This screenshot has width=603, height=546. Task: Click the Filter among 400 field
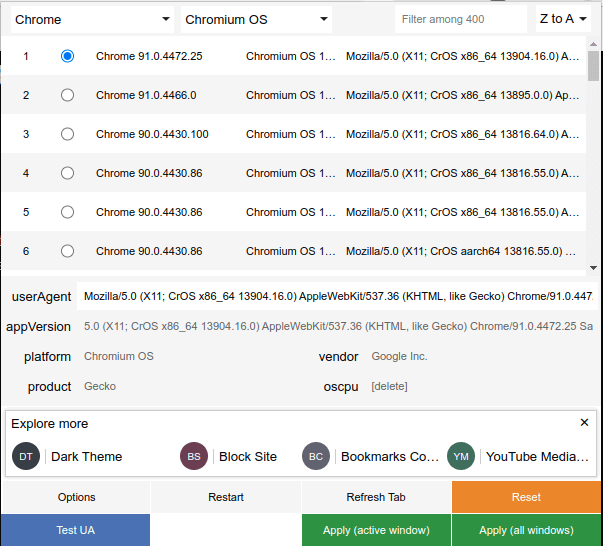[x=461, y=19]
